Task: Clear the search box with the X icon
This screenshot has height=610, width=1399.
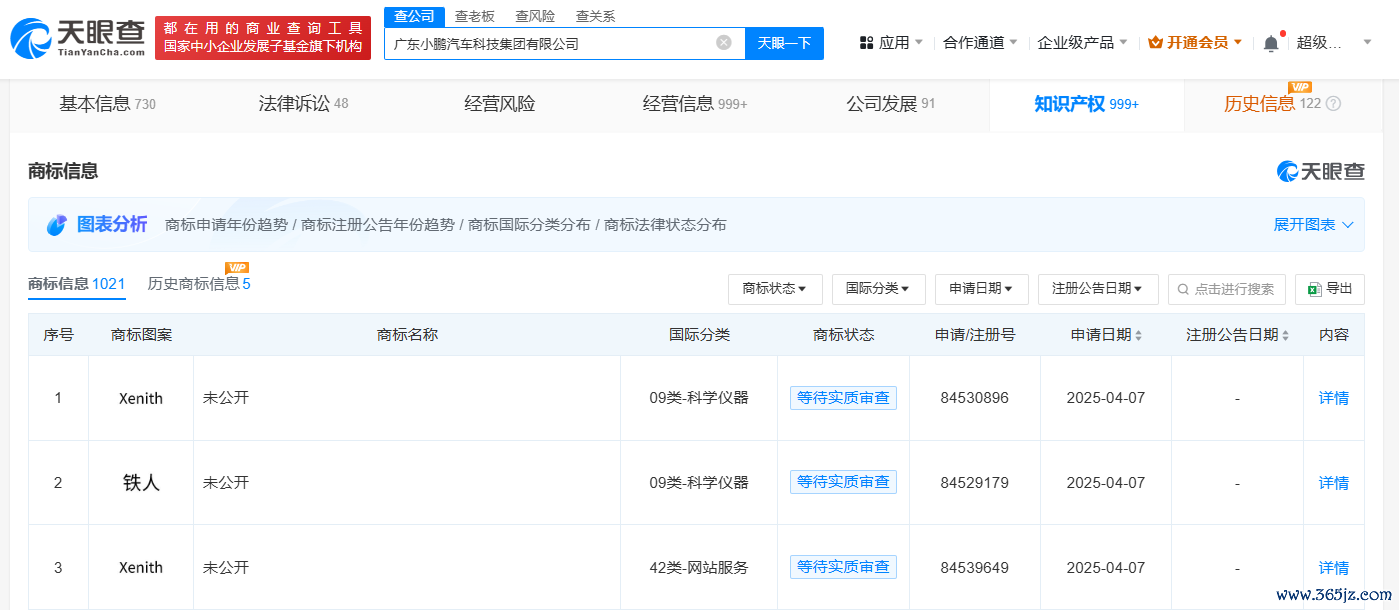Action: coord(724,43)
